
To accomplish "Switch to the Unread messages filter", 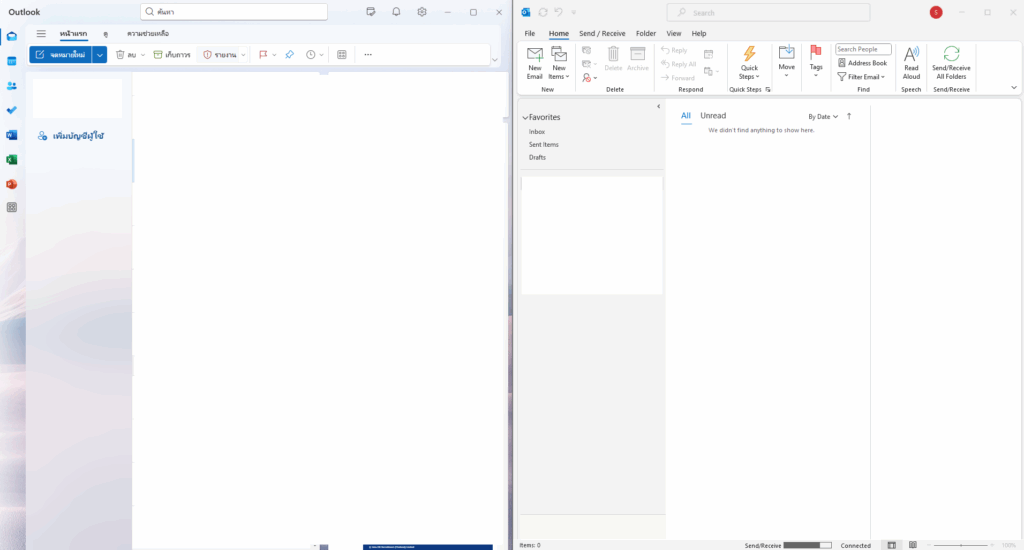I will pyautogui.click(x=713, y=116).
